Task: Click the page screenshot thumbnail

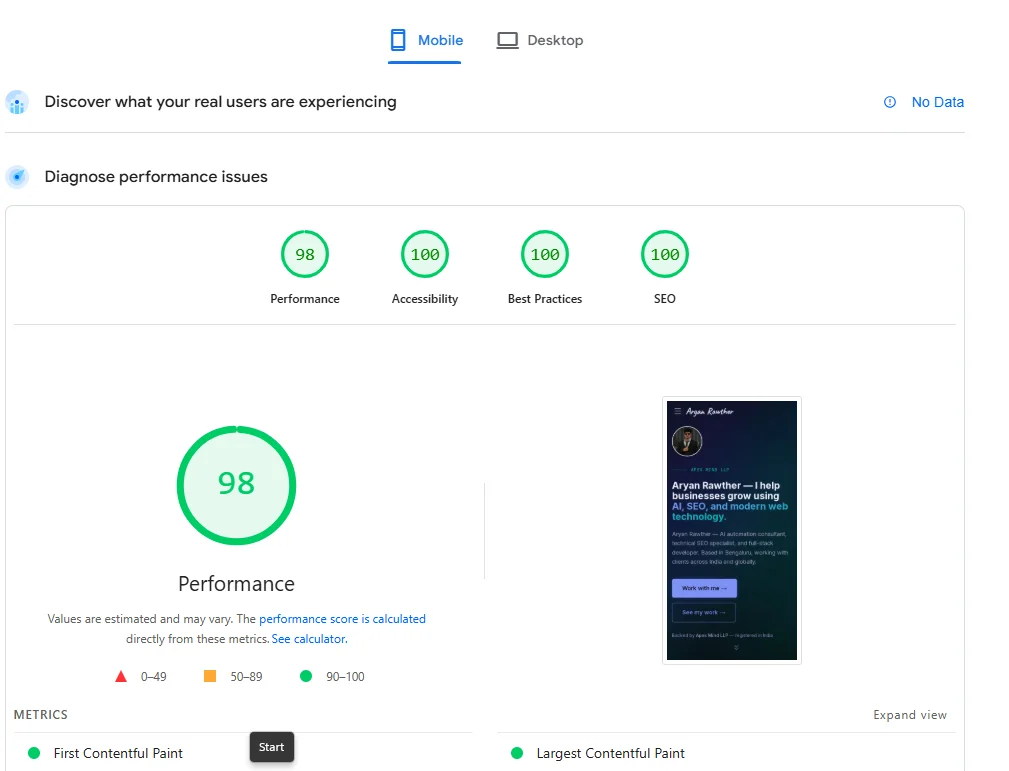Action: (731, 530)
